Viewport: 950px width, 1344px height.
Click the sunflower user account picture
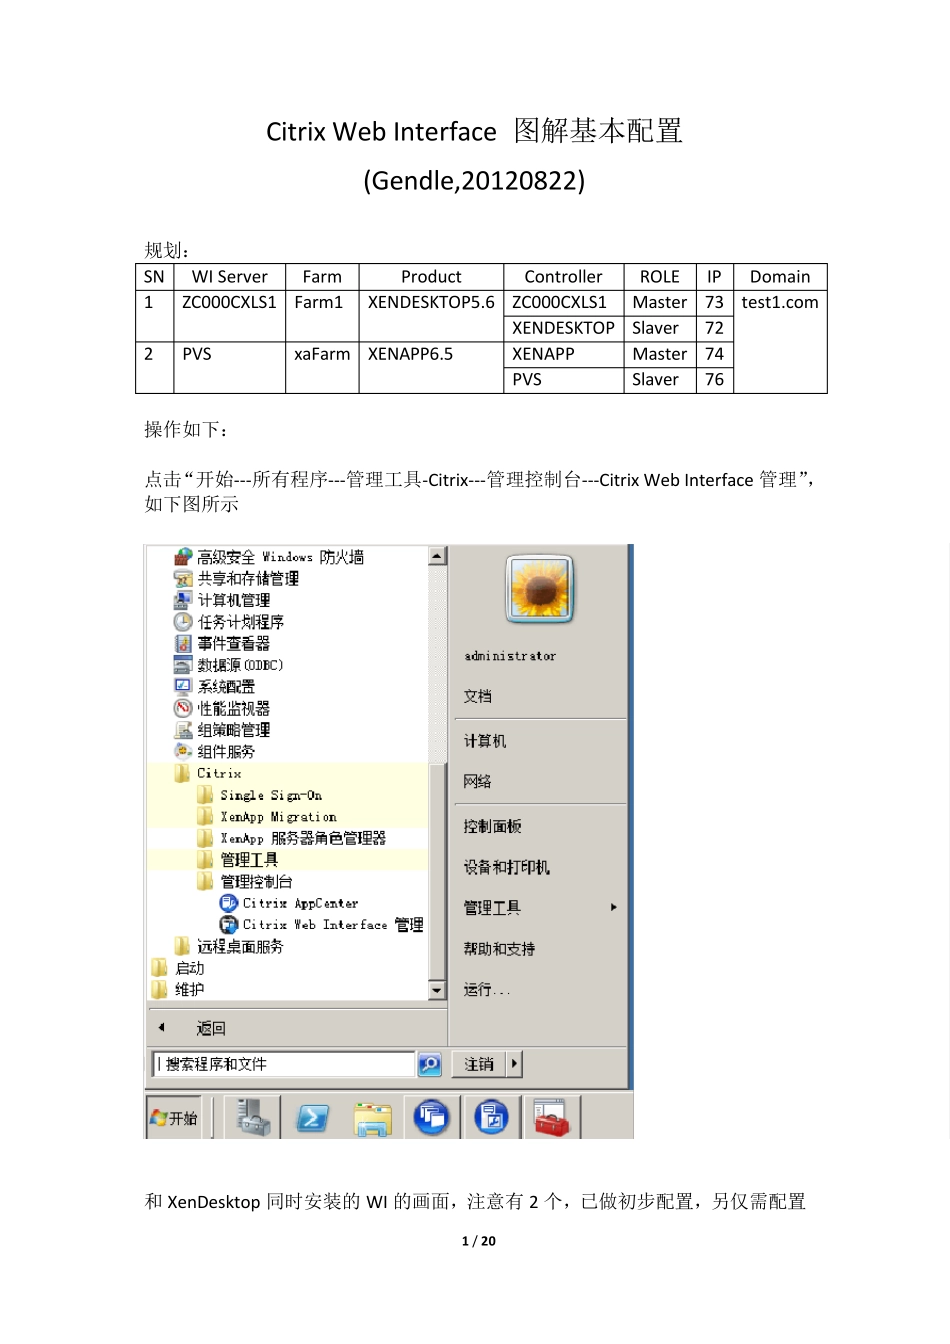coord(540,589)
